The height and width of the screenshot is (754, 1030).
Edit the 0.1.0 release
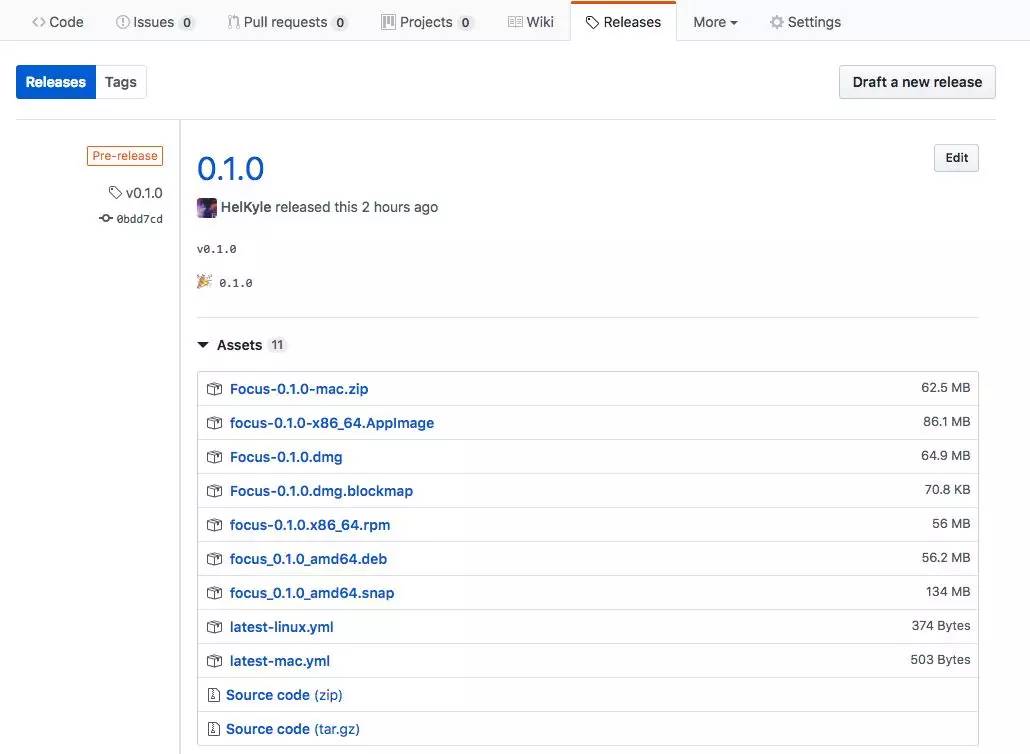pyautogui.click(x=956, y=158)
